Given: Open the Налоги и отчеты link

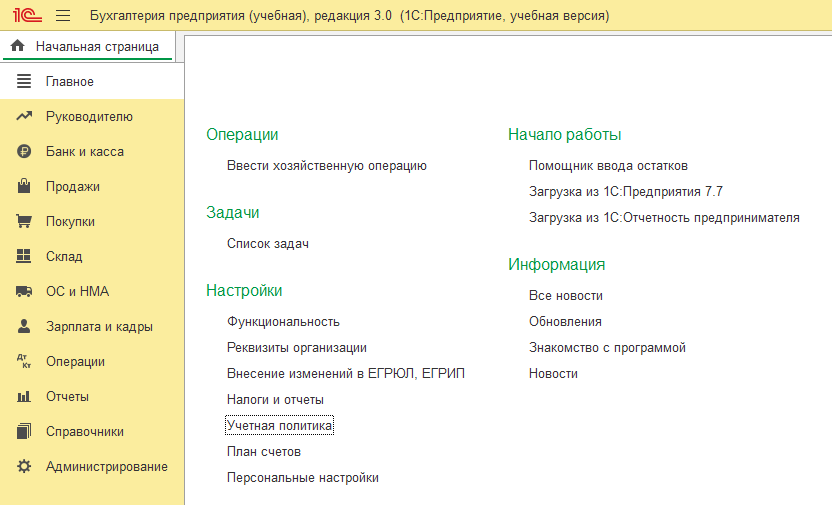Looking at the screenshot, I should click(x=275, y=399).
